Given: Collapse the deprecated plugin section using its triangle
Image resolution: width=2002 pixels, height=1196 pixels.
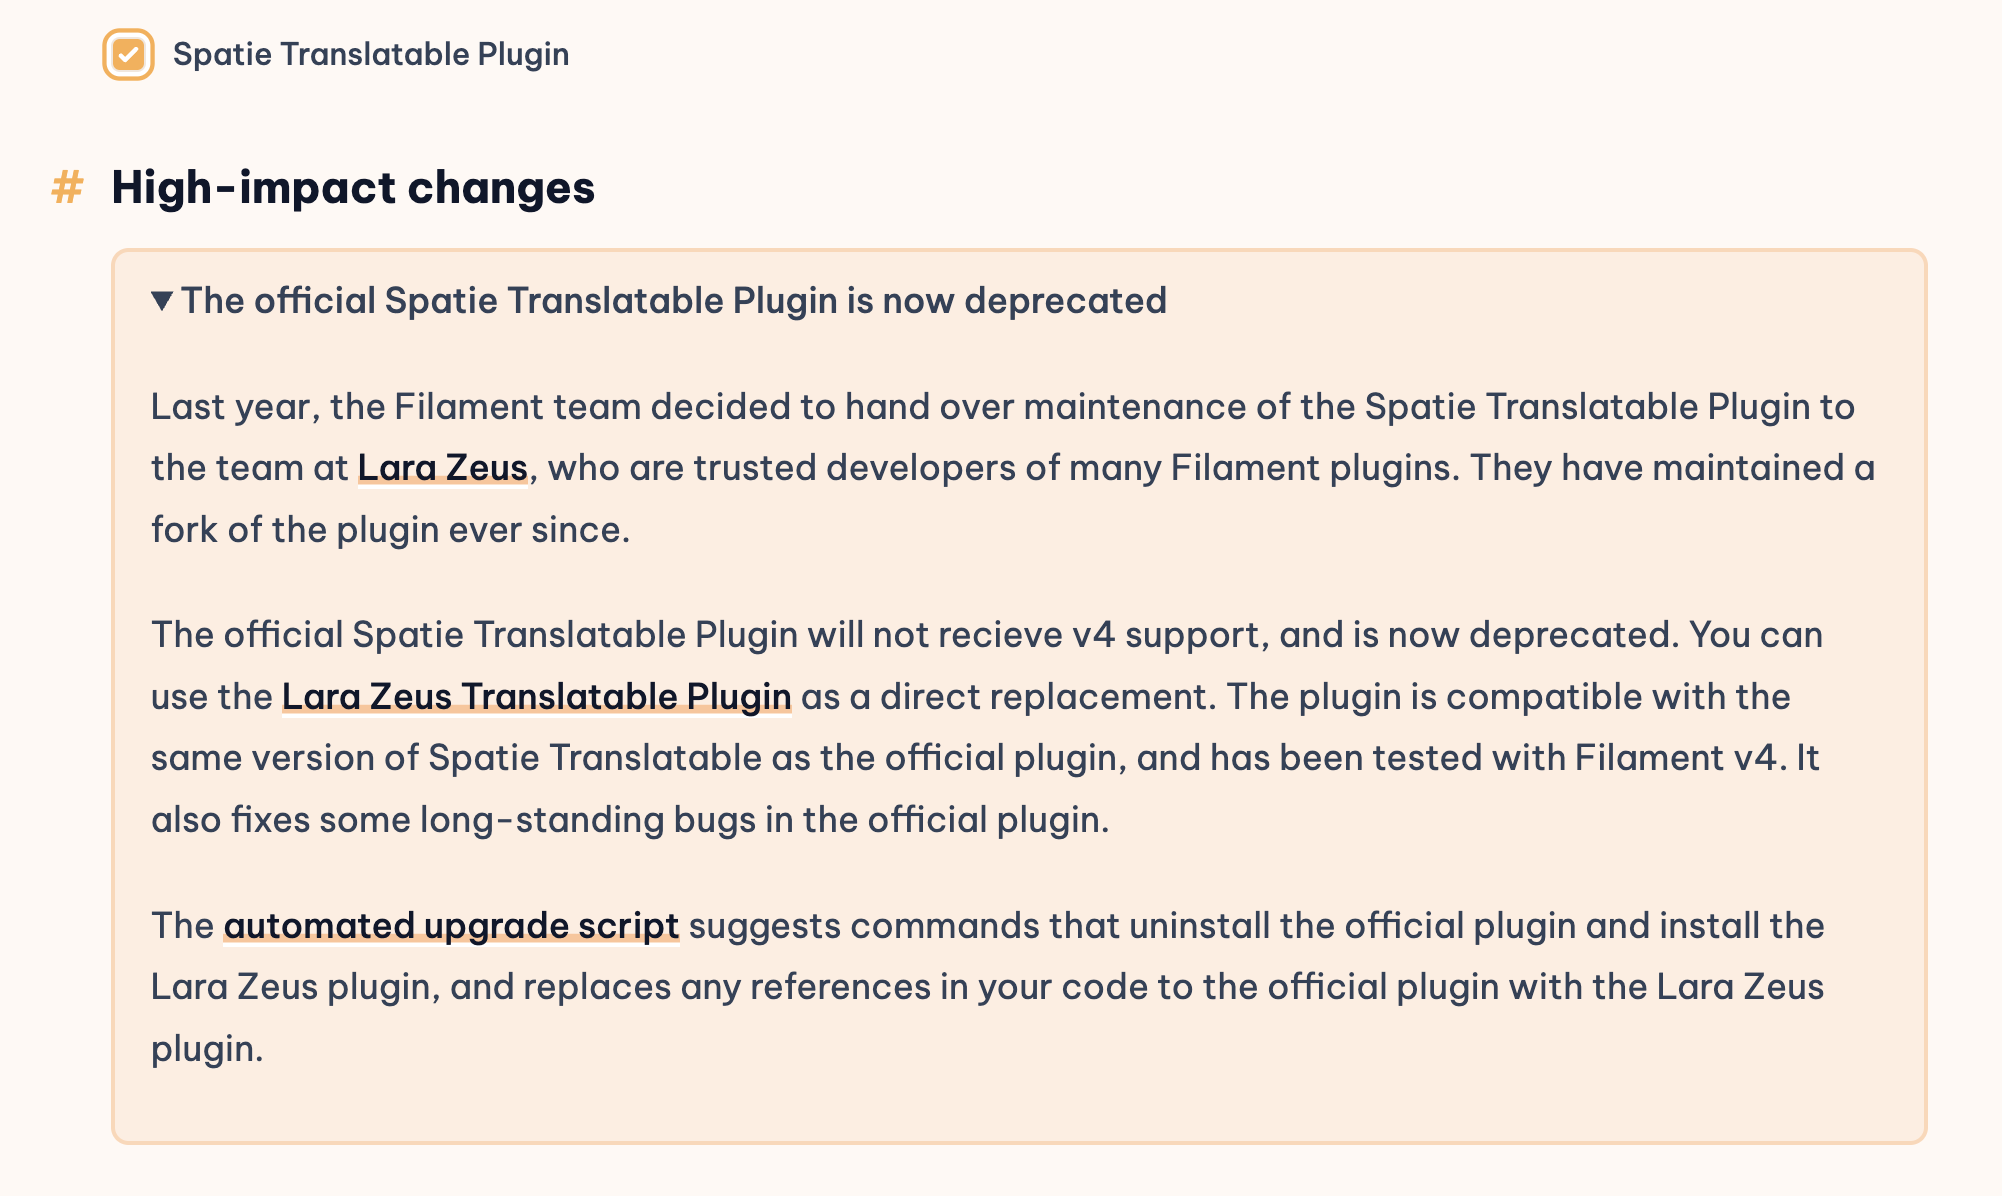Looking at the screenshot, I should [x=162, y=300].
